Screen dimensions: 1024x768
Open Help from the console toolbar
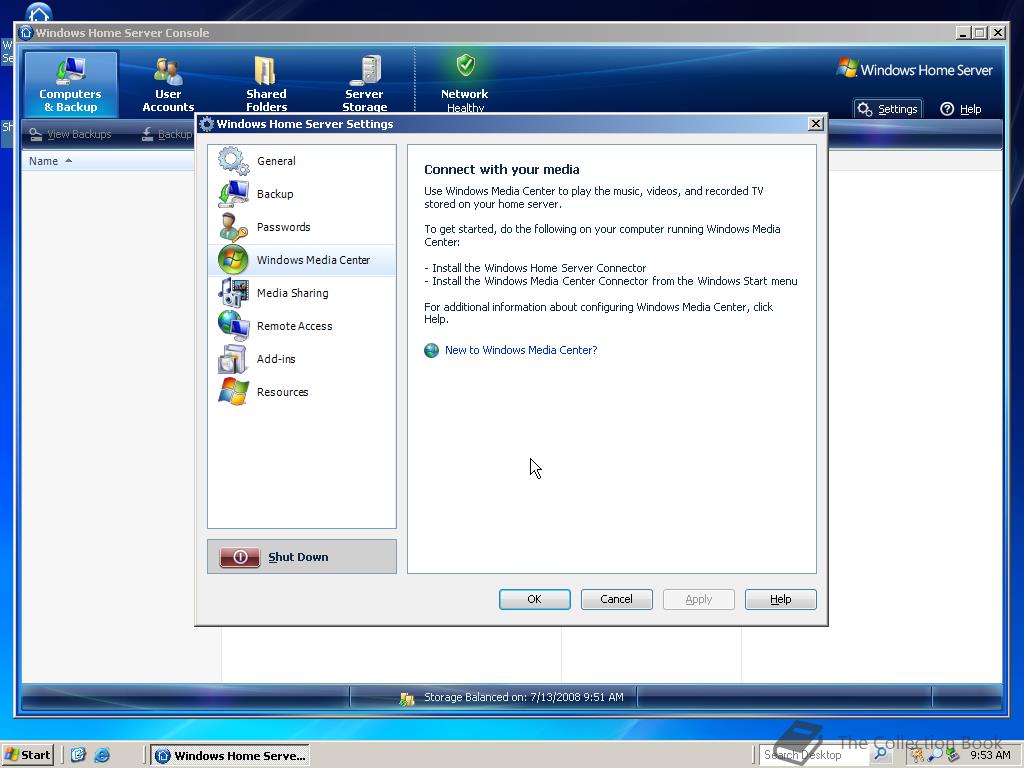tap(959, 109)
